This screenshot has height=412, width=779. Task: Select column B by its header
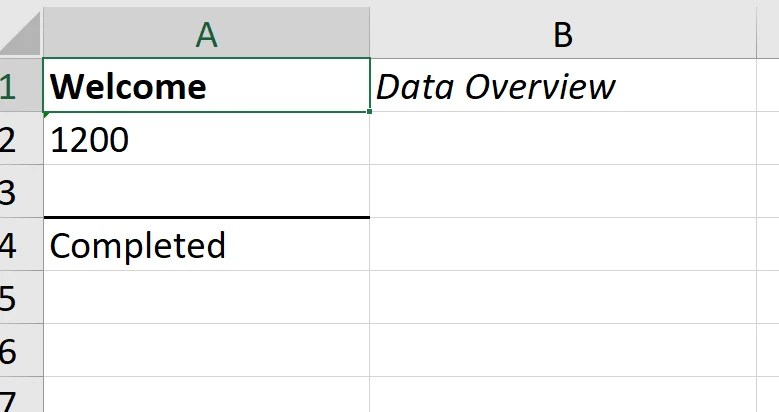coord(563,34)
